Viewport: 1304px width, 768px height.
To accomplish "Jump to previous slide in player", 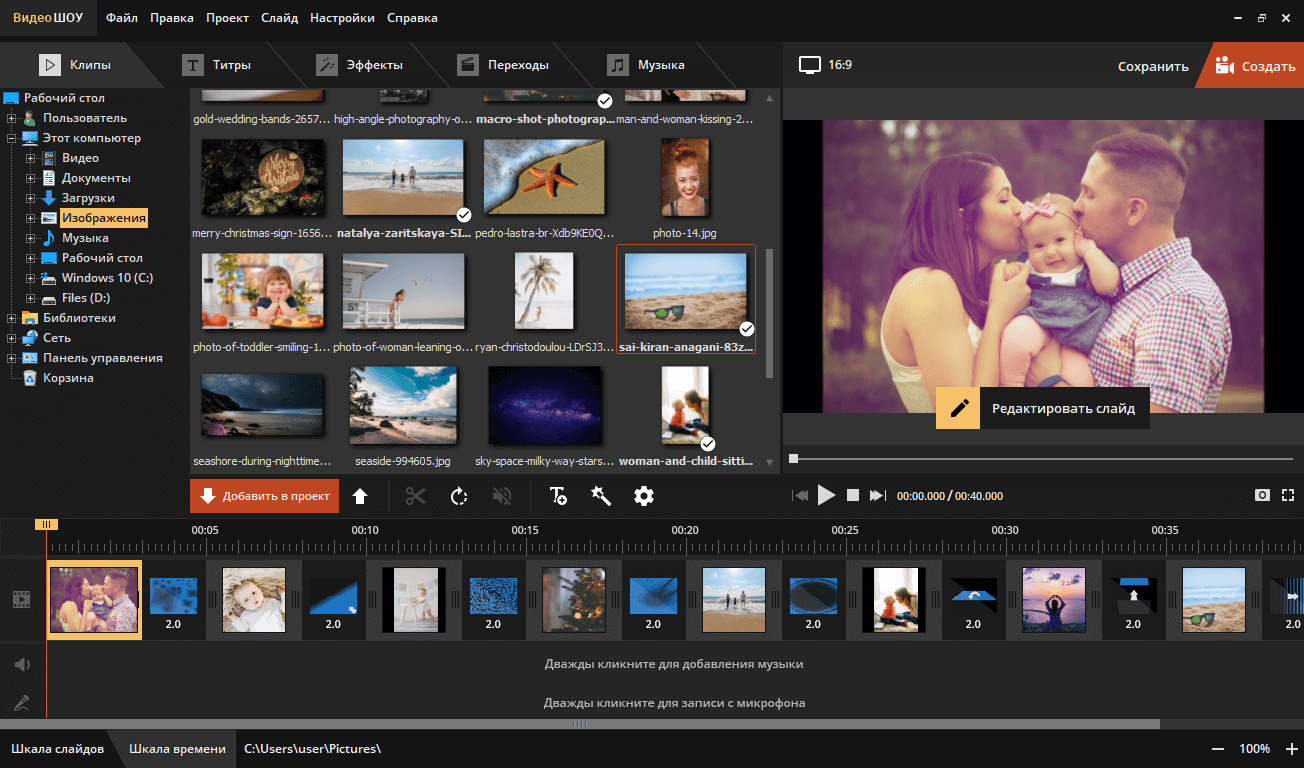I will 800,495.
